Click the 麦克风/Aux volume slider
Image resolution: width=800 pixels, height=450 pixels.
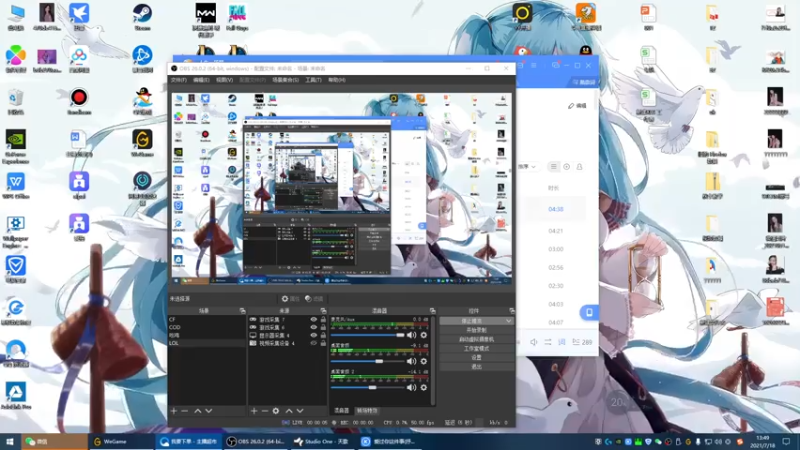[367, 335]
